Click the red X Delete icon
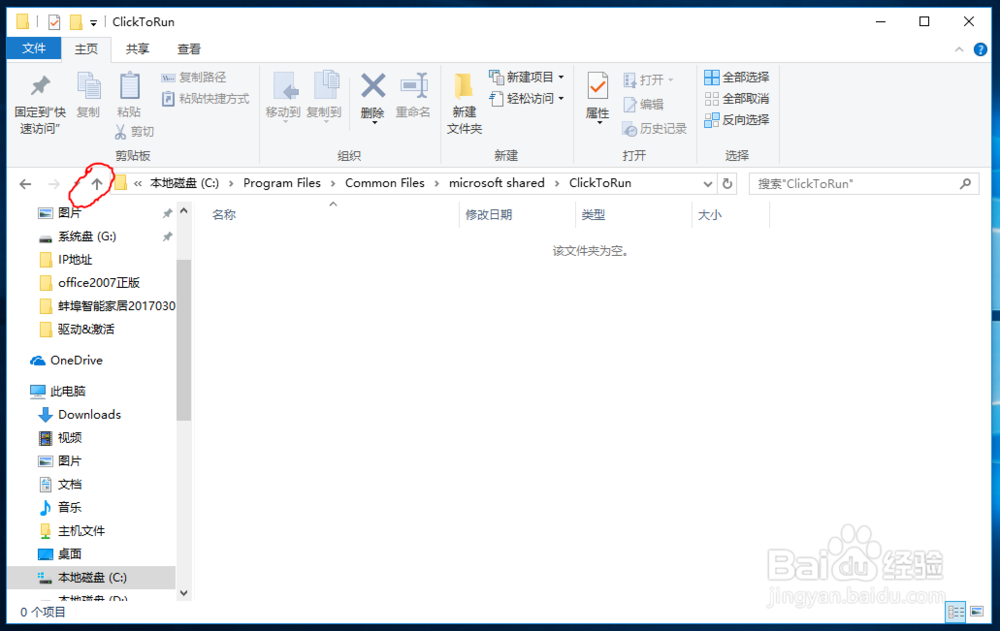This screenshot has width=1000, height=631. (372, 85)
